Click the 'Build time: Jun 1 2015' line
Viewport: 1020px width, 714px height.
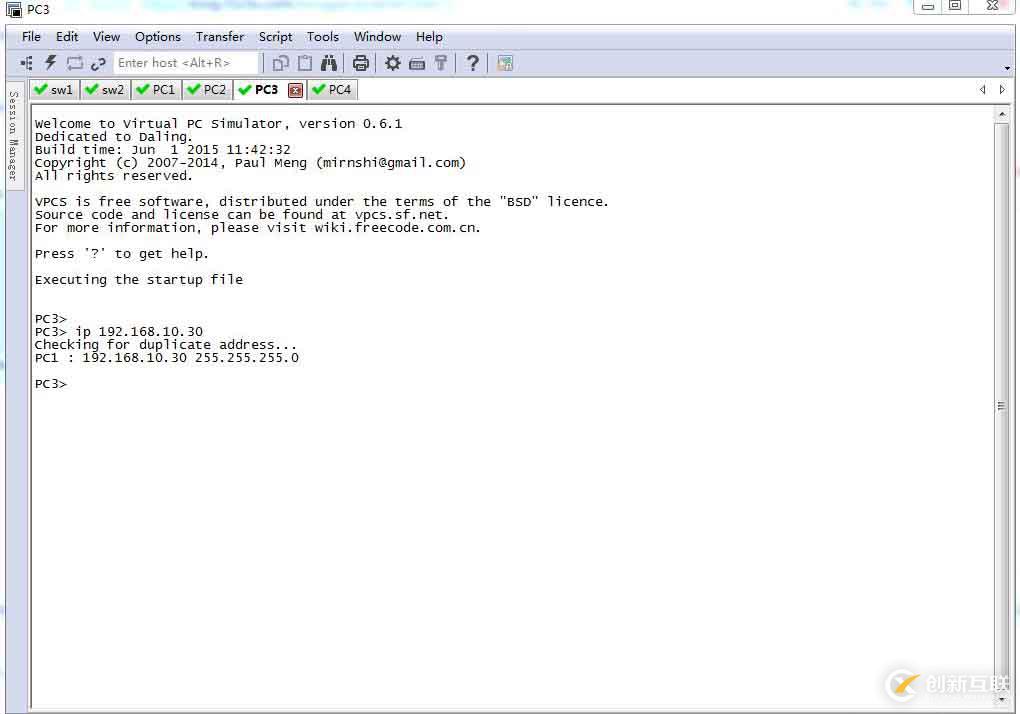click(x=163, y=150)
